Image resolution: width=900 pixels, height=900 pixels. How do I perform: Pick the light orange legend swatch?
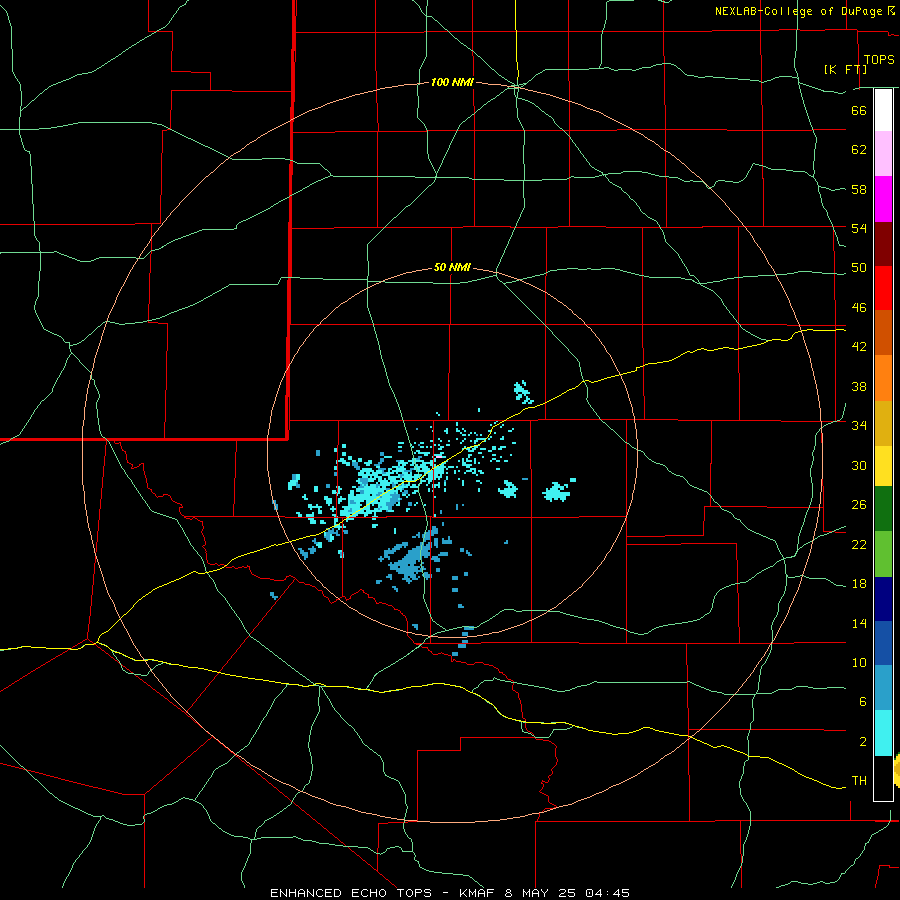883,378
